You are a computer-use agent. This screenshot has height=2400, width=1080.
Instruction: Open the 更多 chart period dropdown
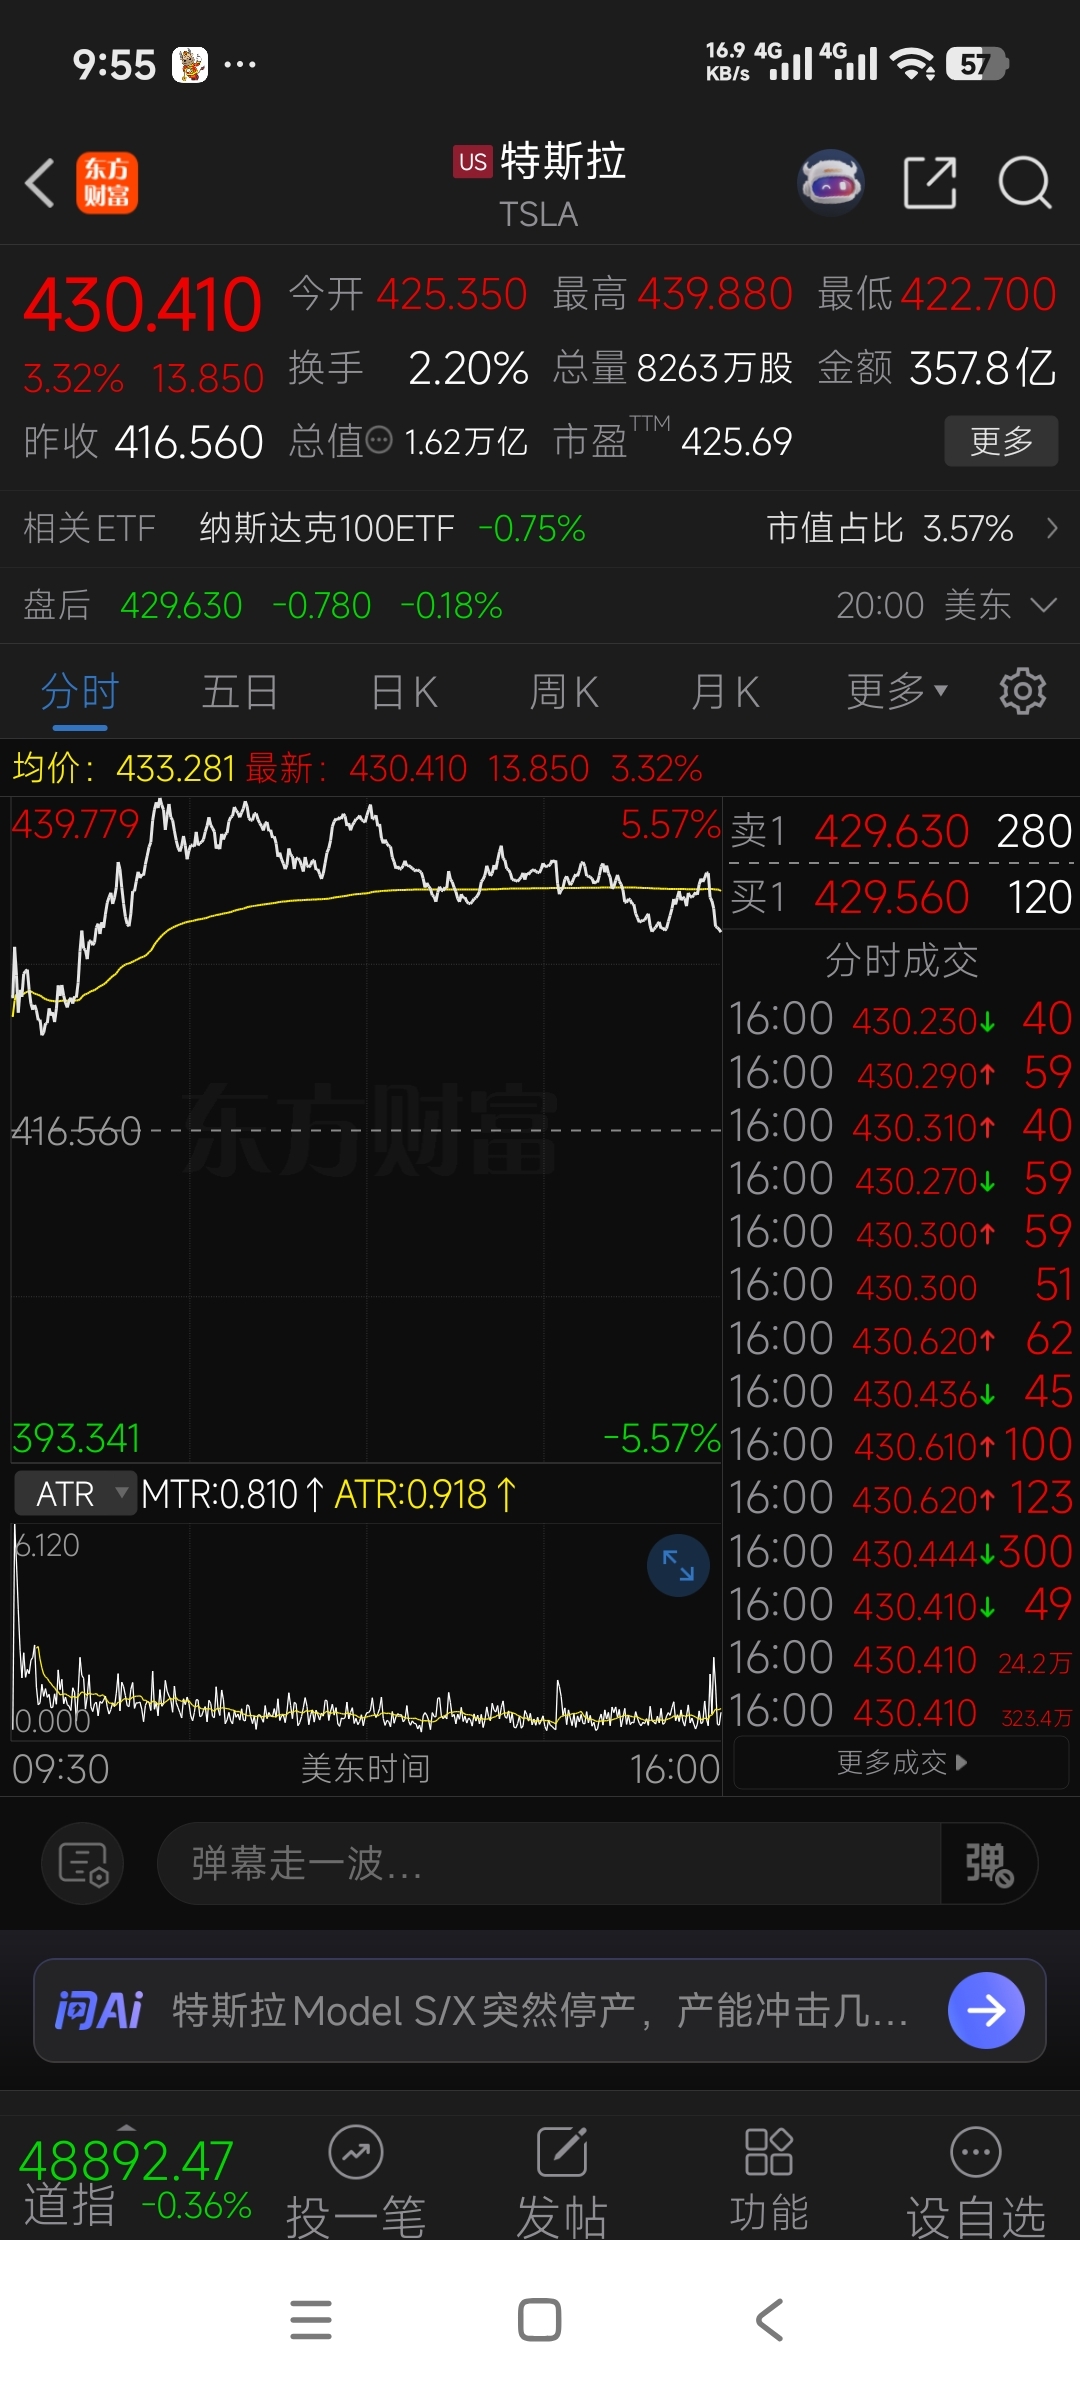pos(897,691)
